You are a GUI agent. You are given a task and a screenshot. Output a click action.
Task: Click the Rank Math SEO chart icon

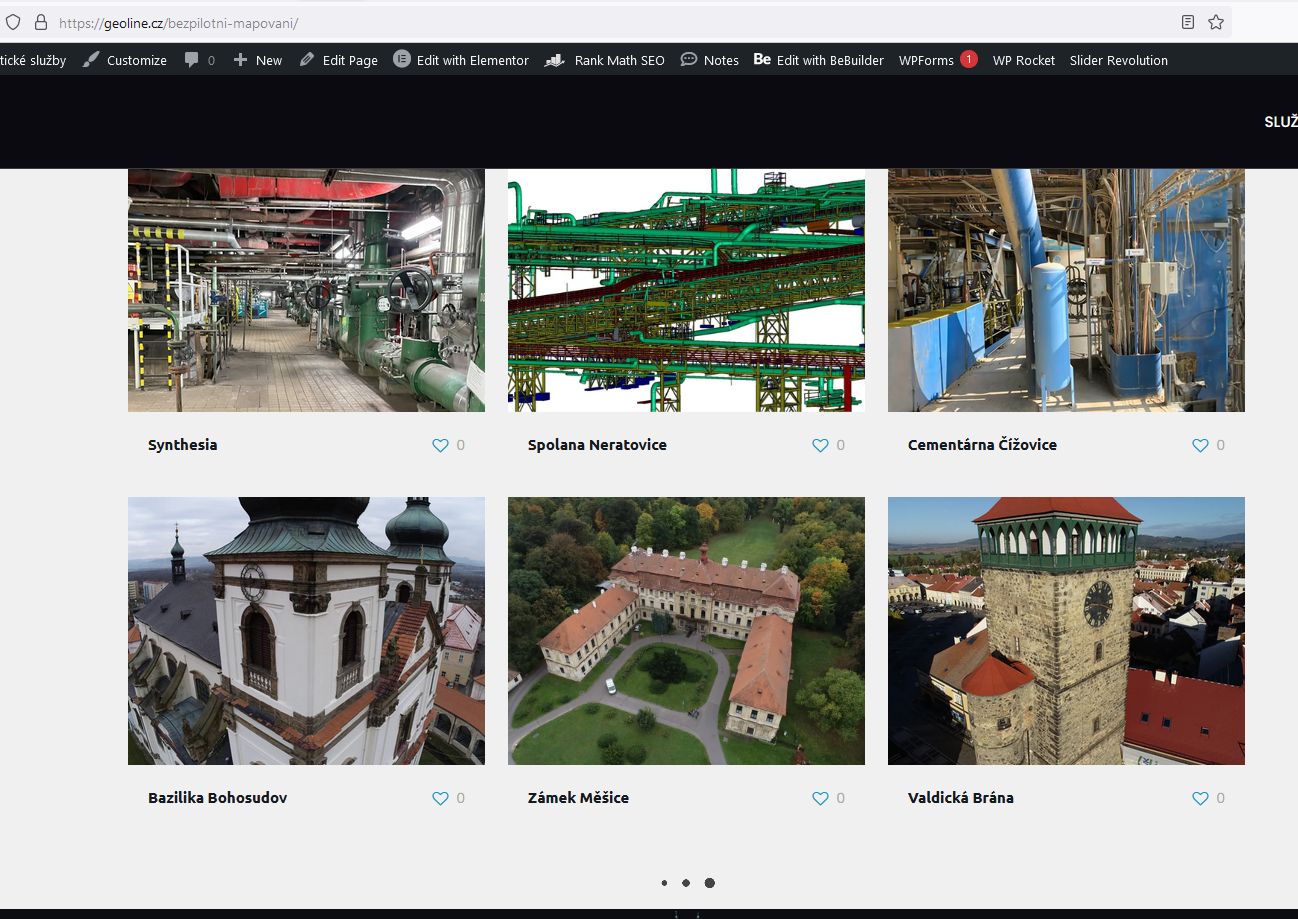click(555, 60)
